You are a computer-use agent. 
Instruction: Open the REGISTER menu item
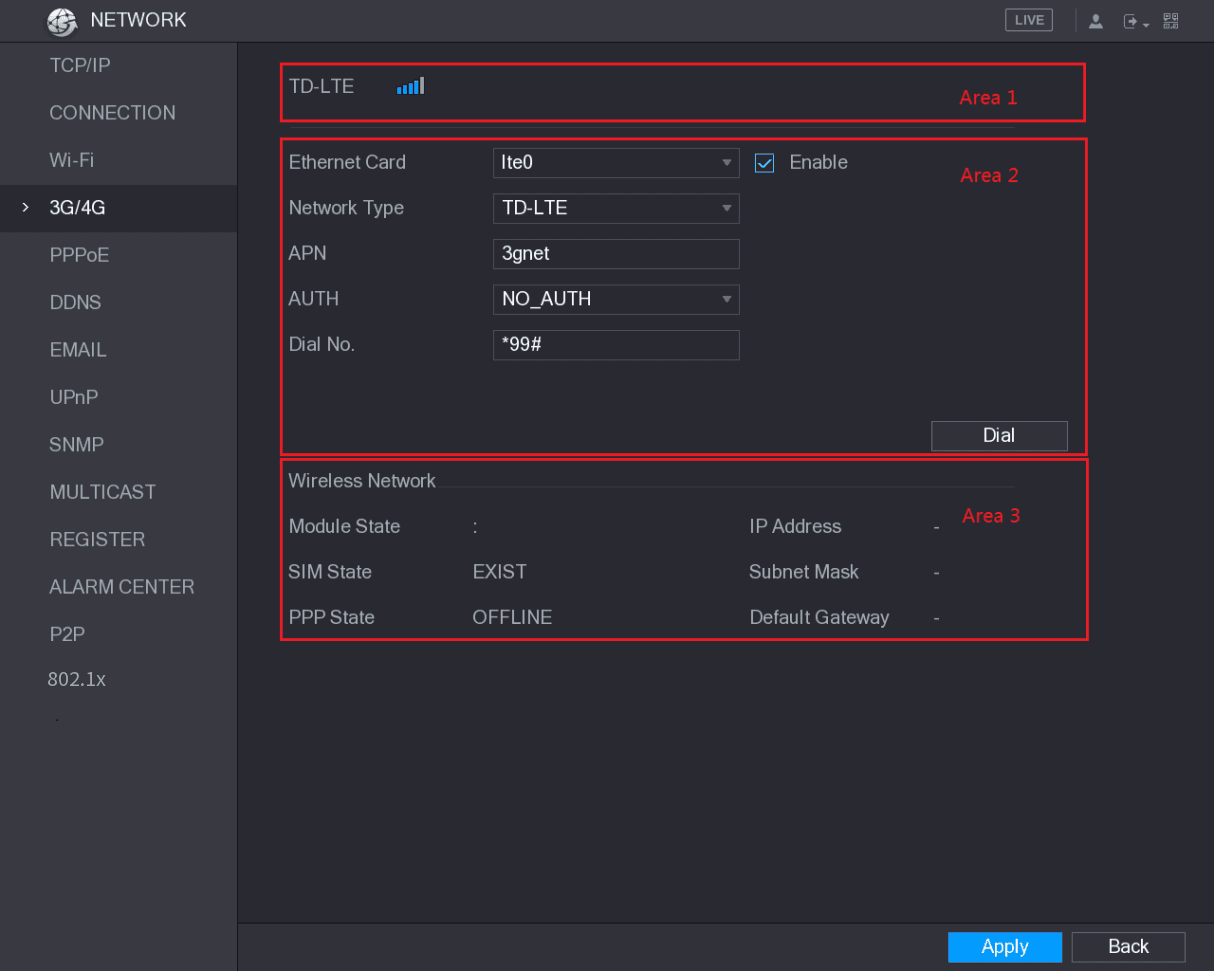point(118,540)
